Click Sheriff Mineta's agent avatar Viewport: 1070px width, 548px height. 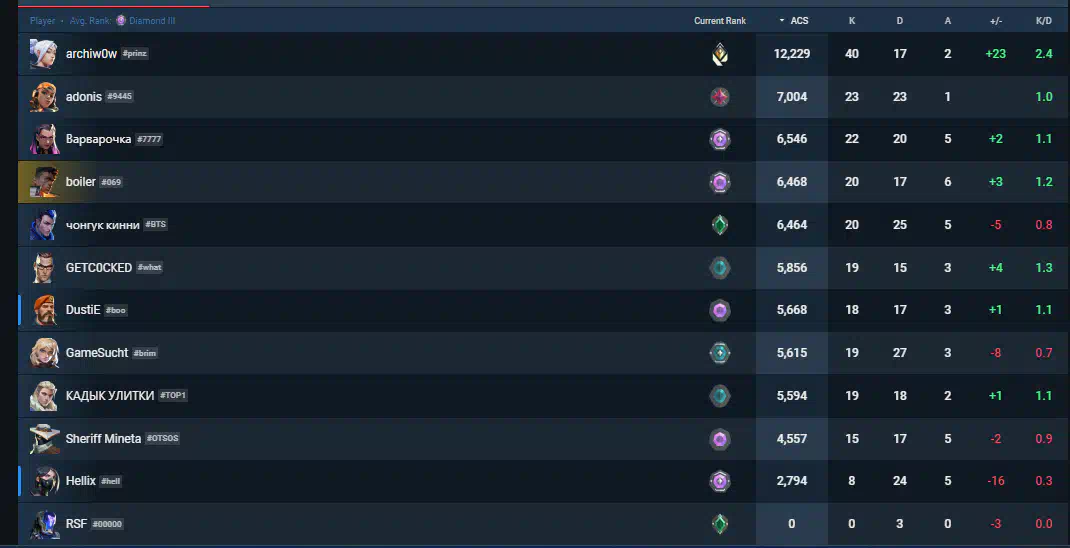point(44,439)
